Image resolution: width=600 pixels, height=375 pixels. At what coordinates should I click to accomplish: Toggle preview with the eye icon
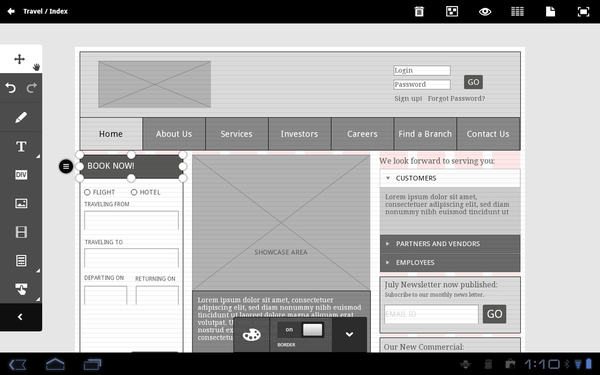[x=485, y=11]
